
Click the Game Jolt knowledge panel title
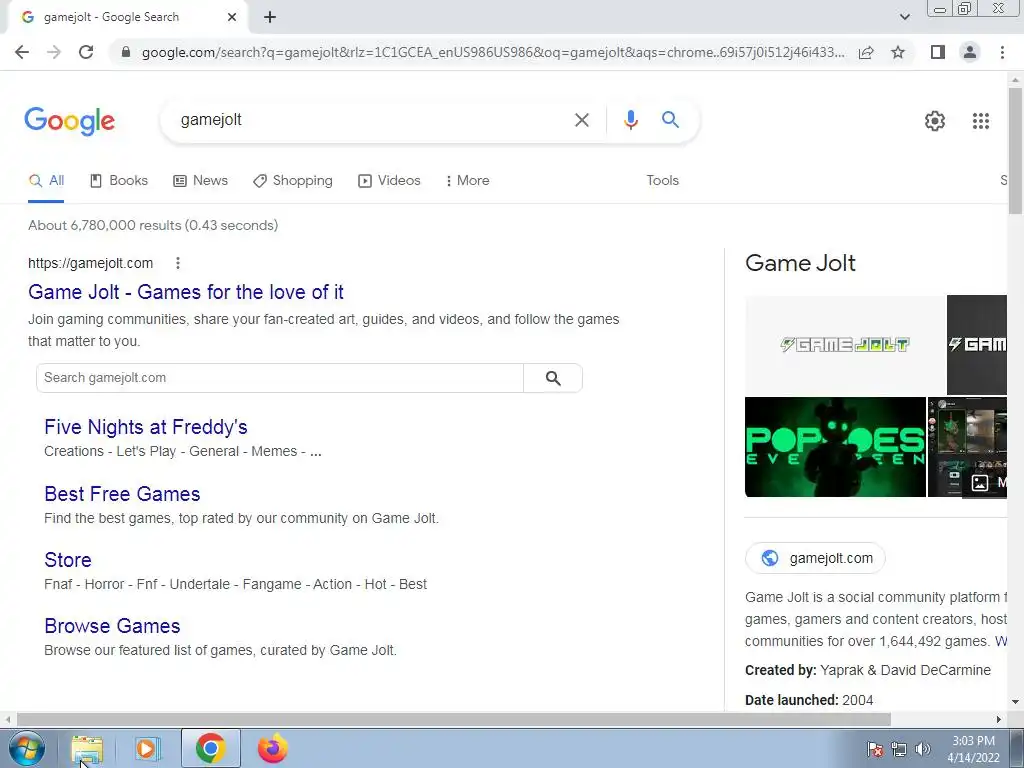click(800, 263)
